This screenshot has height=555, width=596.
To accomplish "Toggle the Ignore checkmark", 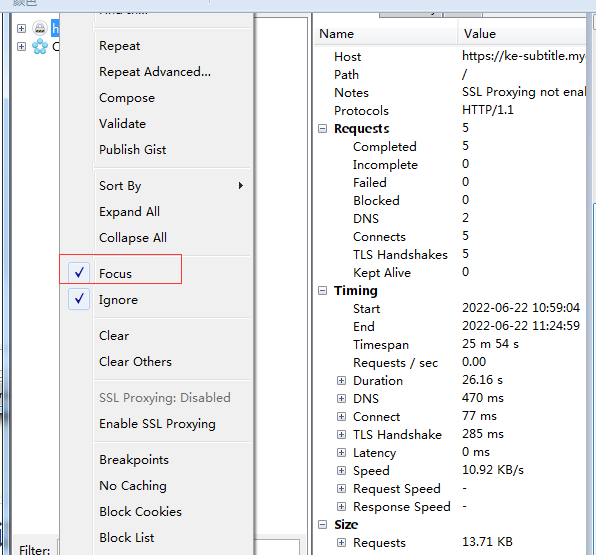I will [x=79, y=299].
